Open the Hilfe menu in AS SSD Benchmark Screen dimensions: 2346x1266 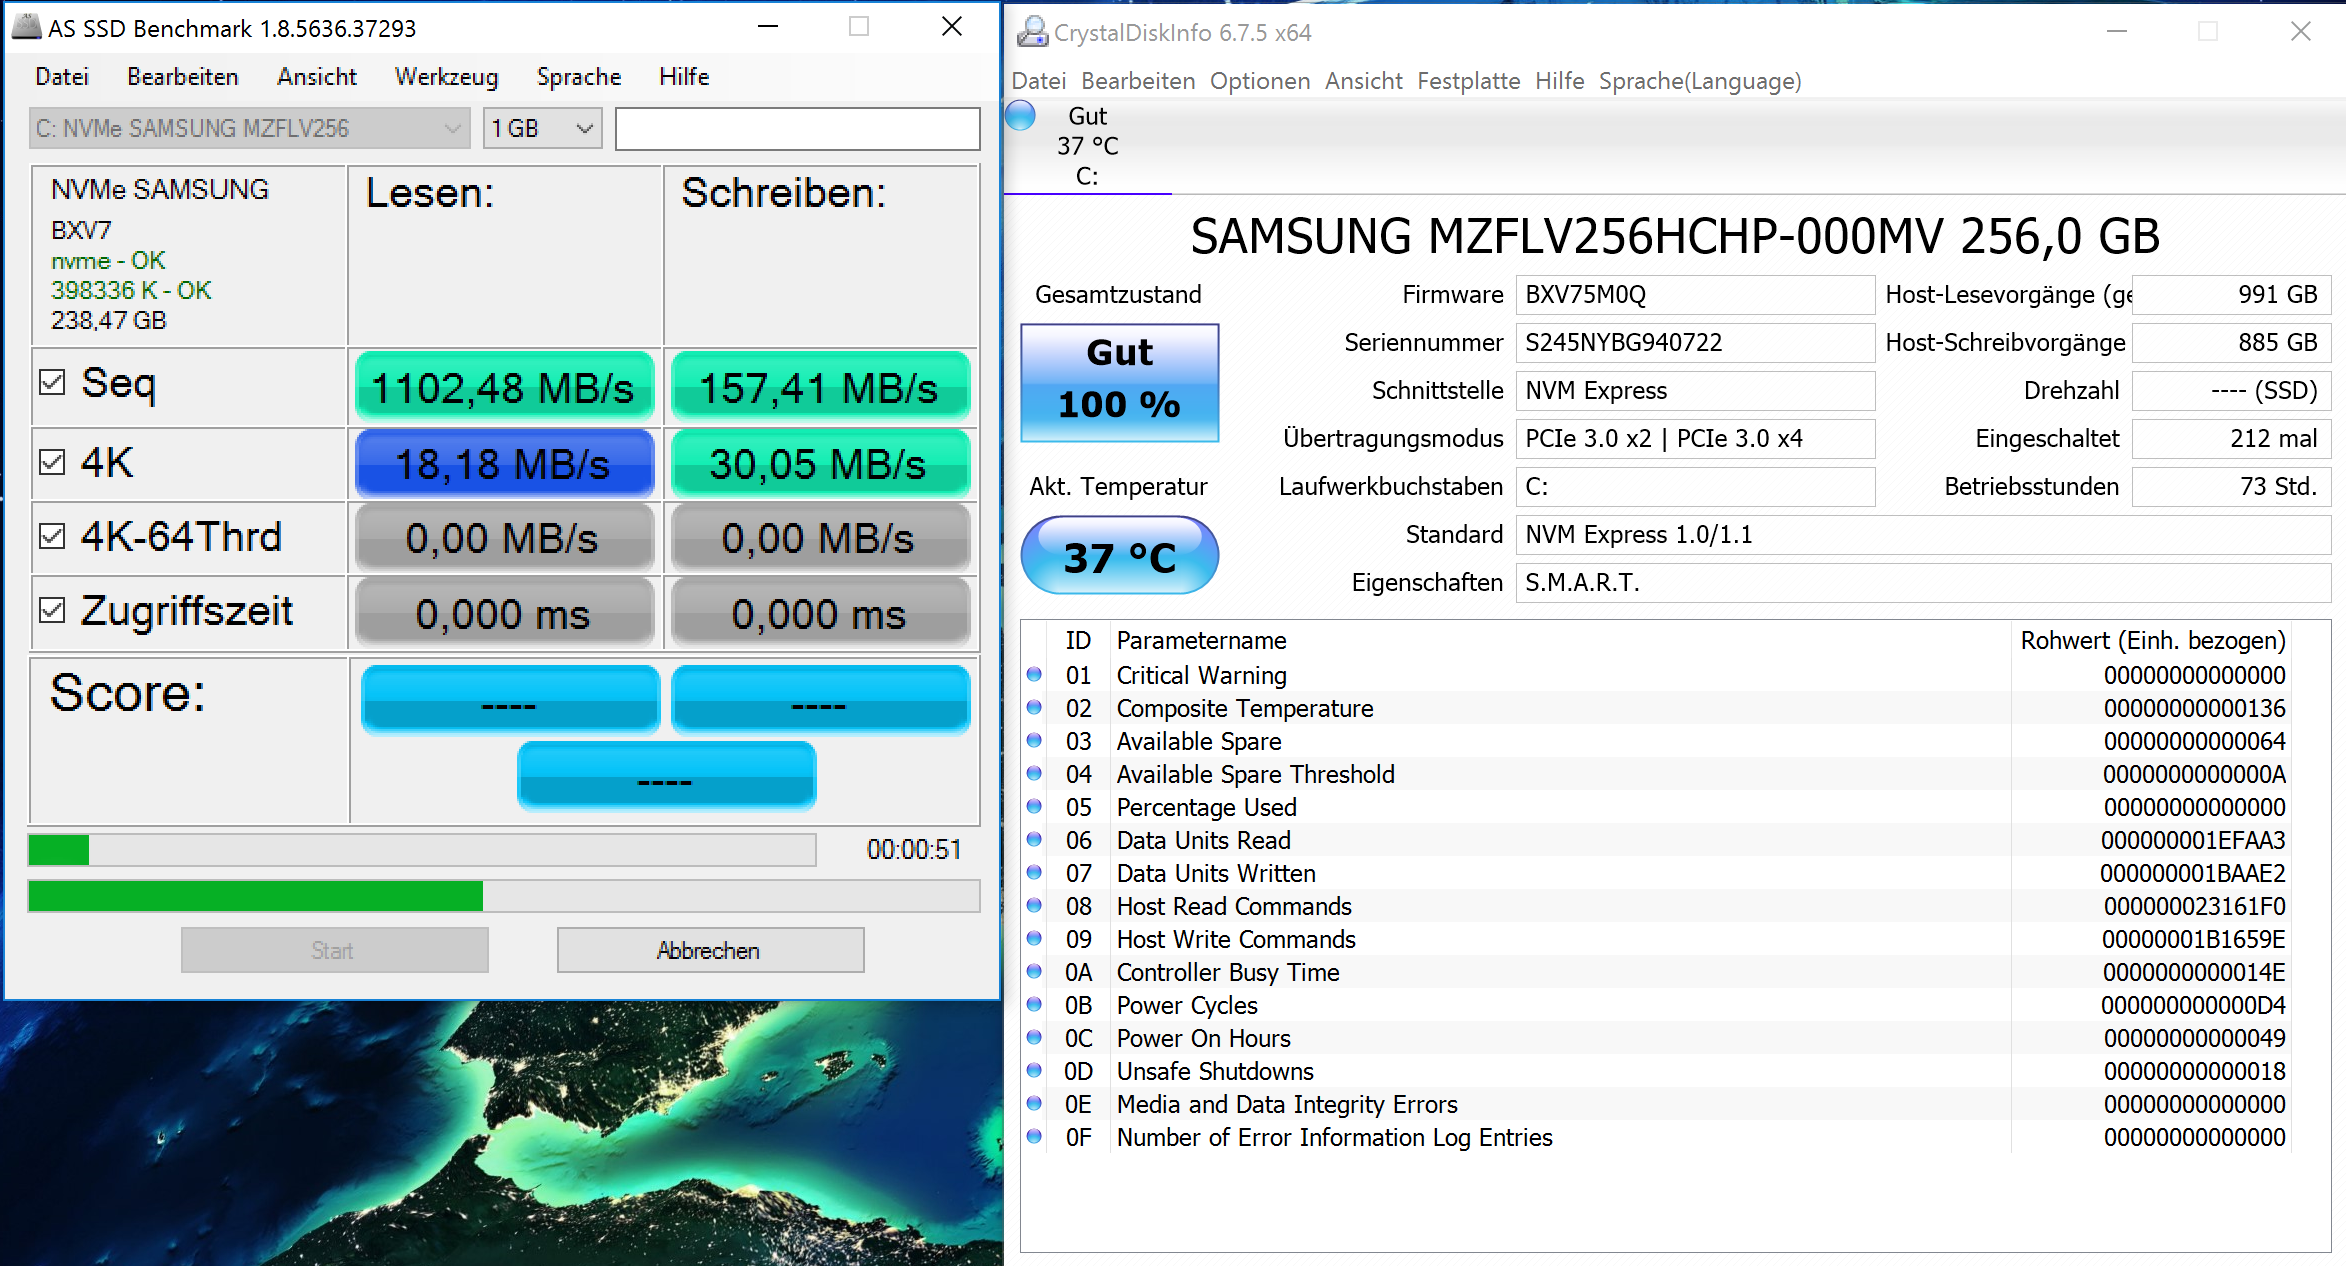coord(684,77)
